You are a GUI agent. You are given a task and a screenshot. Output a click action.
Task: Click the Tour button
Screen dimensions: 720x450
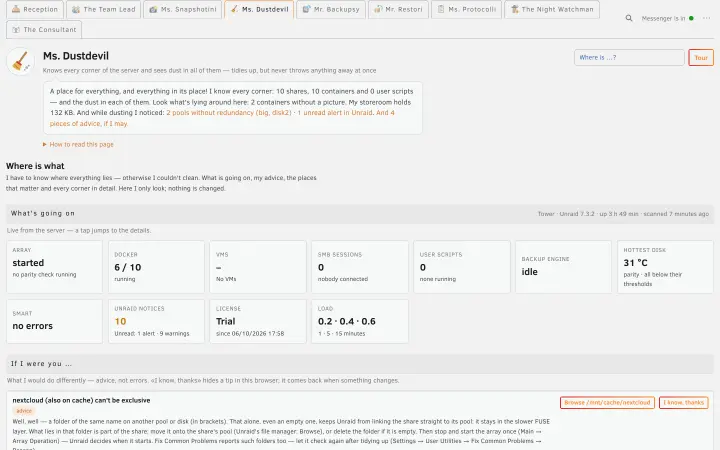701,57
